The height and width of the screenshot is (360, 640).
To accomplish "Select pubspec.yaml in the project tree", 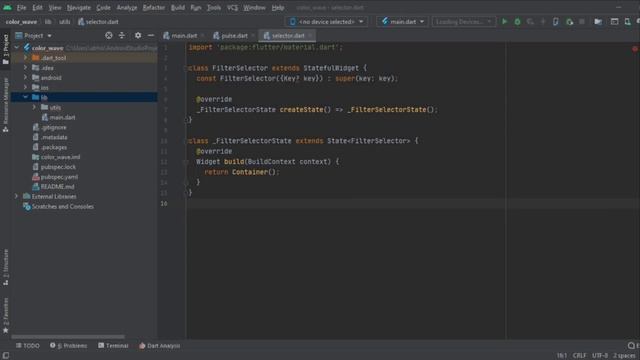I will point(59,177).
